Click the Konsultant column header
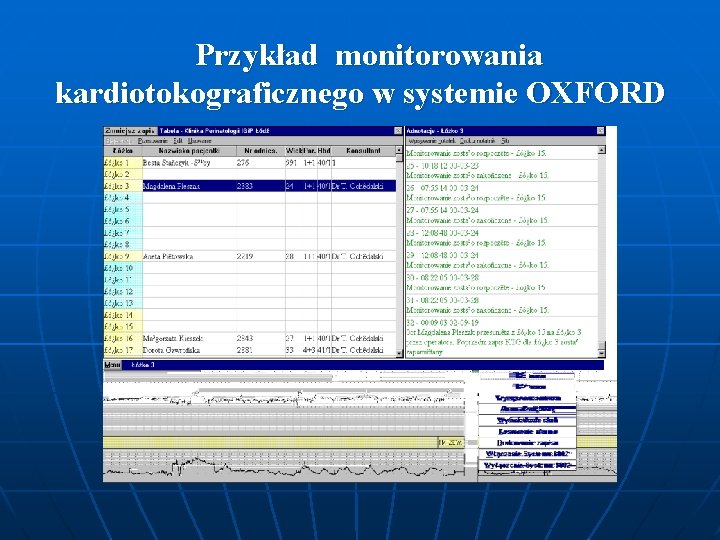720x540 pixels. [x=363, y=151]
